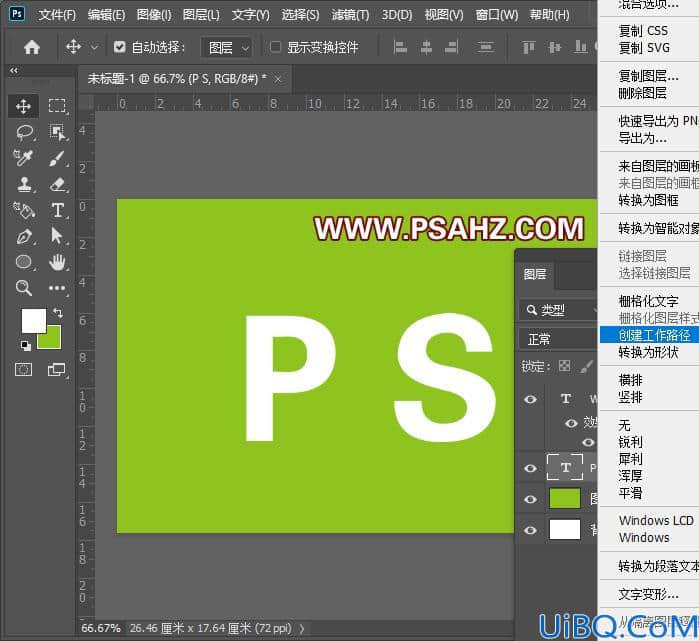Open Move tool preset picker arrow
This screenshot has width=699, height=641.
click(x=94, y=47)
